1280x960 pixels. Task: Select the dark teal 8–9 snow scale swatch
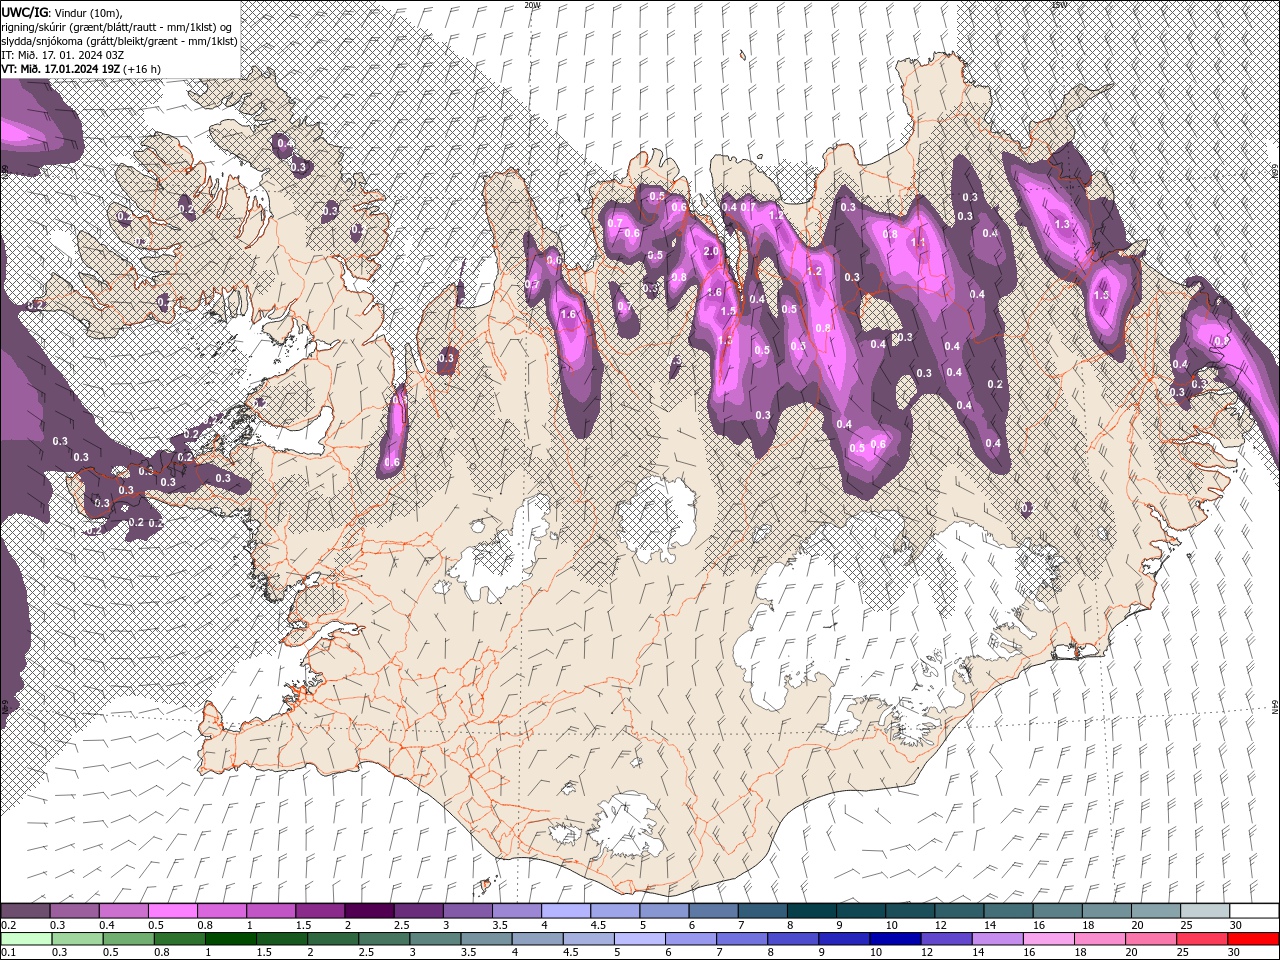(x=811, y=911)
